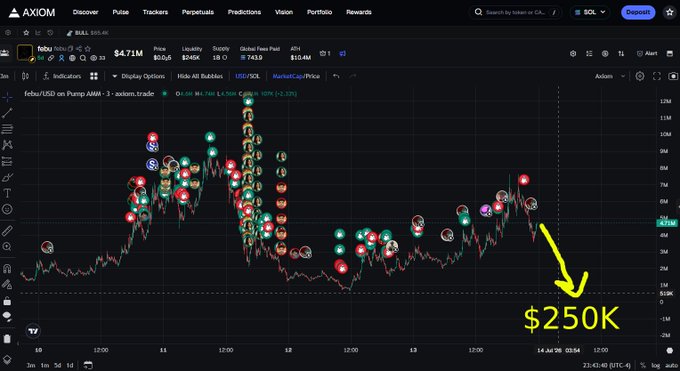The width and height of the screenshot is (680, 371).
Task: Open the Predictions page
Action: pyautogui.click(x=244, y=12)
